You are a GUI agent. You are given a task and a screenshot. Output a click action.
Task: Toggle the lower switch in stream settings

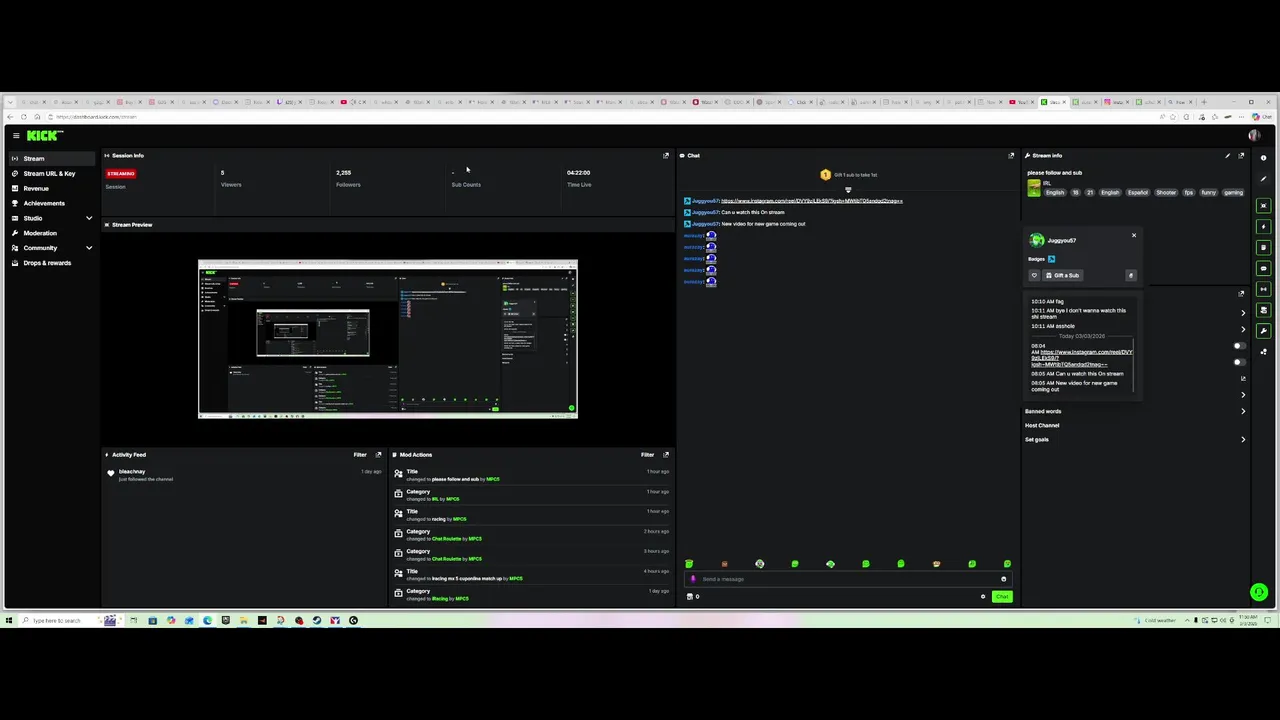[x=1239, y=362]
